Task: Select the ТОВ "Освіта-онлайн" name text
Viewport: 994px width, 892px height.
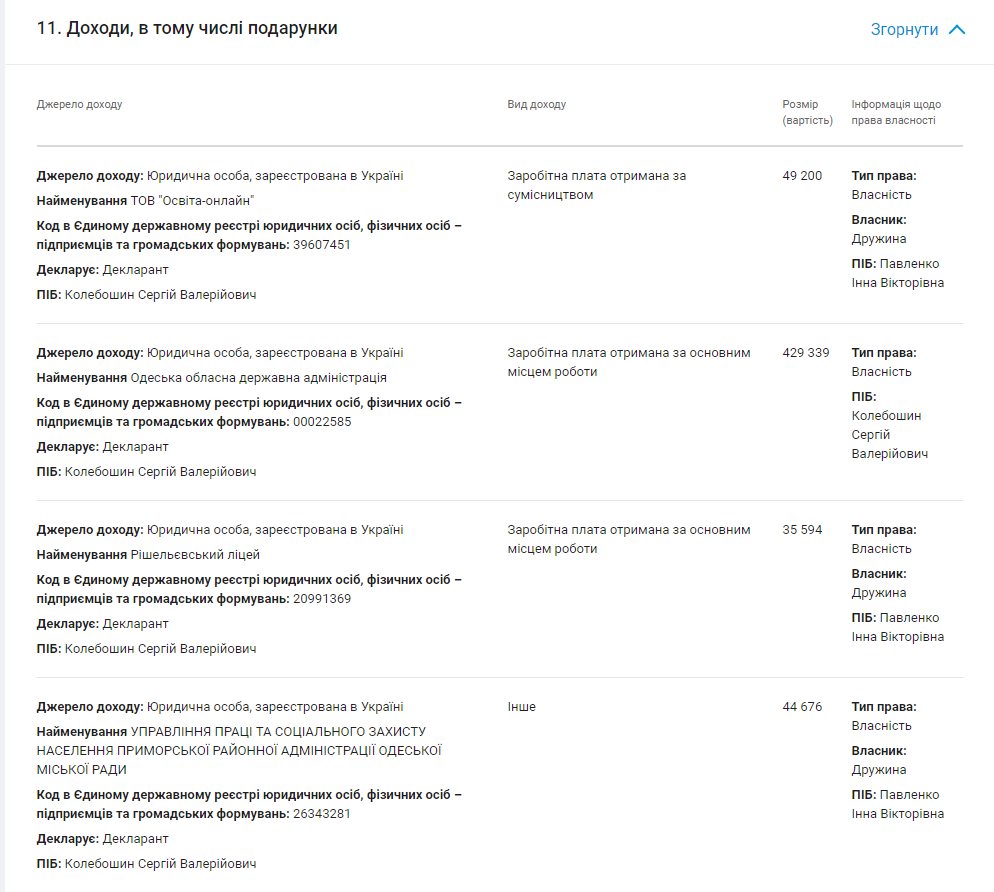Action: pyautogui.click(x=192, y=200)
